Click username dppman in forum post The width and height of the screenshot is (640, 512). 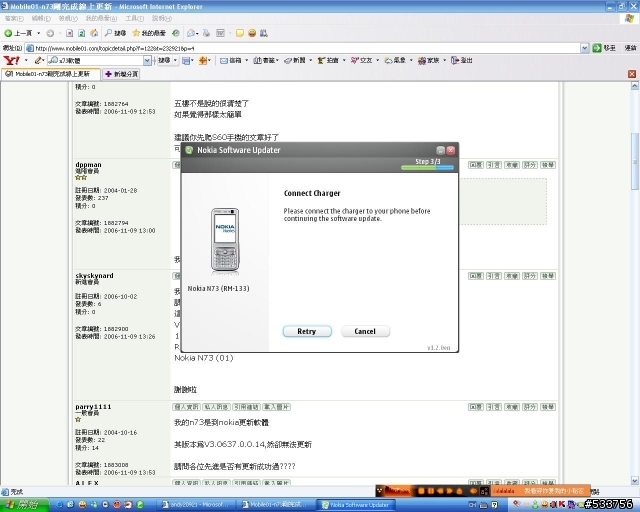[x=88, y=165]
